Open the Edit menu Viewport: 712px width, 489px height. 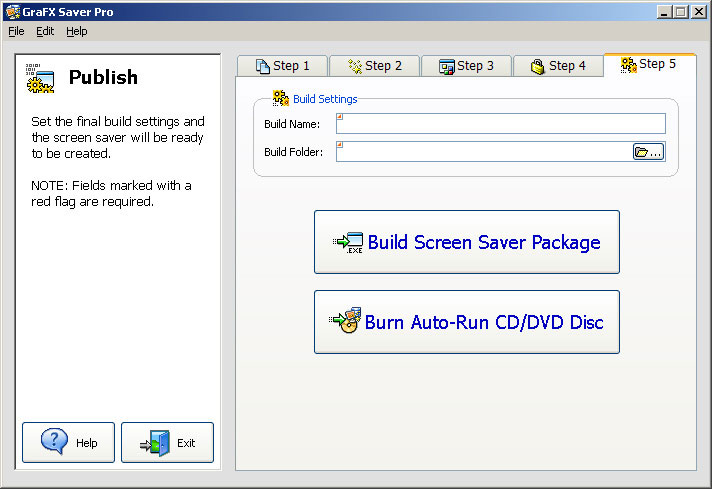(45, 31)
